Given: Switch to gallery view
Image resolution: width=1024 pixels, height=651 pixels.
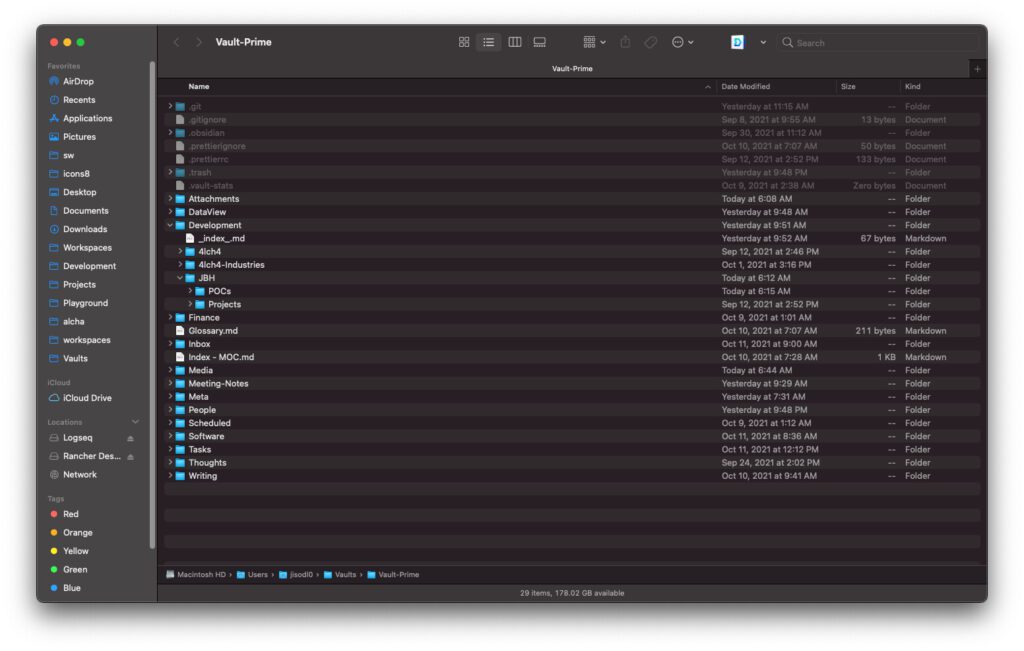Looking at the screenshot, I should (540, 42).
